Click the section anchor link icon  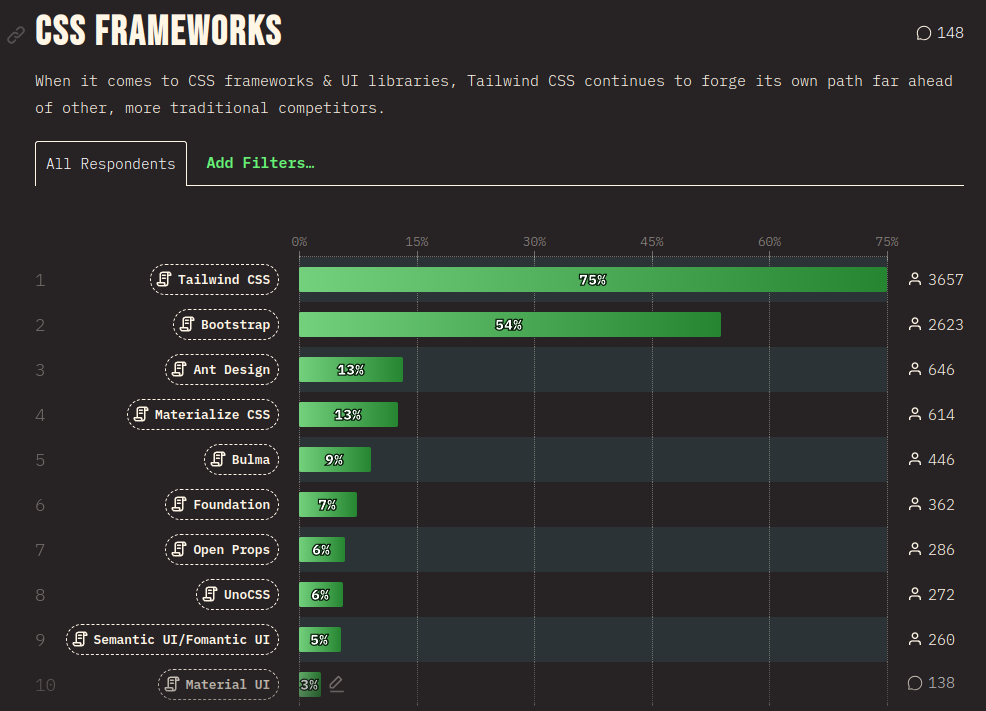coord(15,35)
